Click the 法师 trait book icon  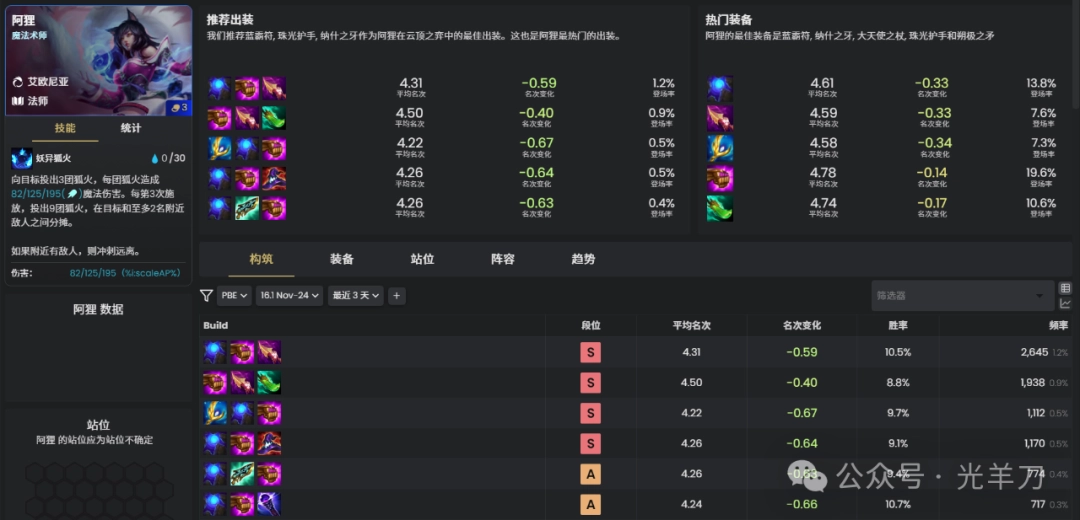click(17, 101)
